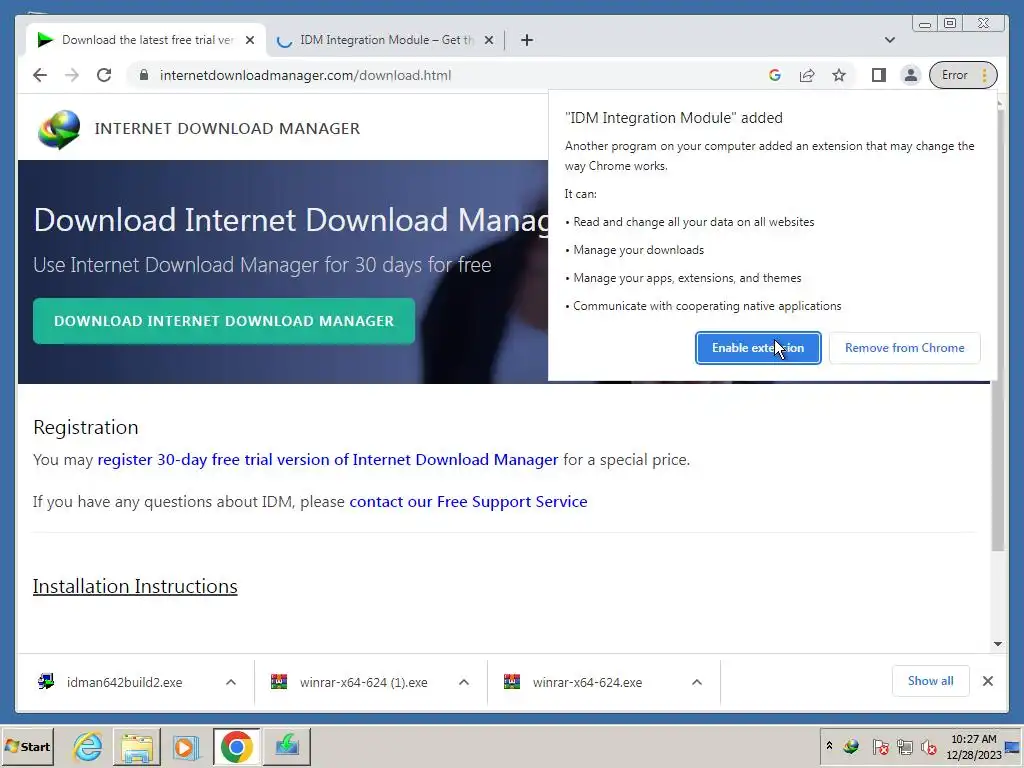The height and width of the screenshot is (768, 1024).
Task: Expand the tab search chevron
Action: tap(889, 40)
